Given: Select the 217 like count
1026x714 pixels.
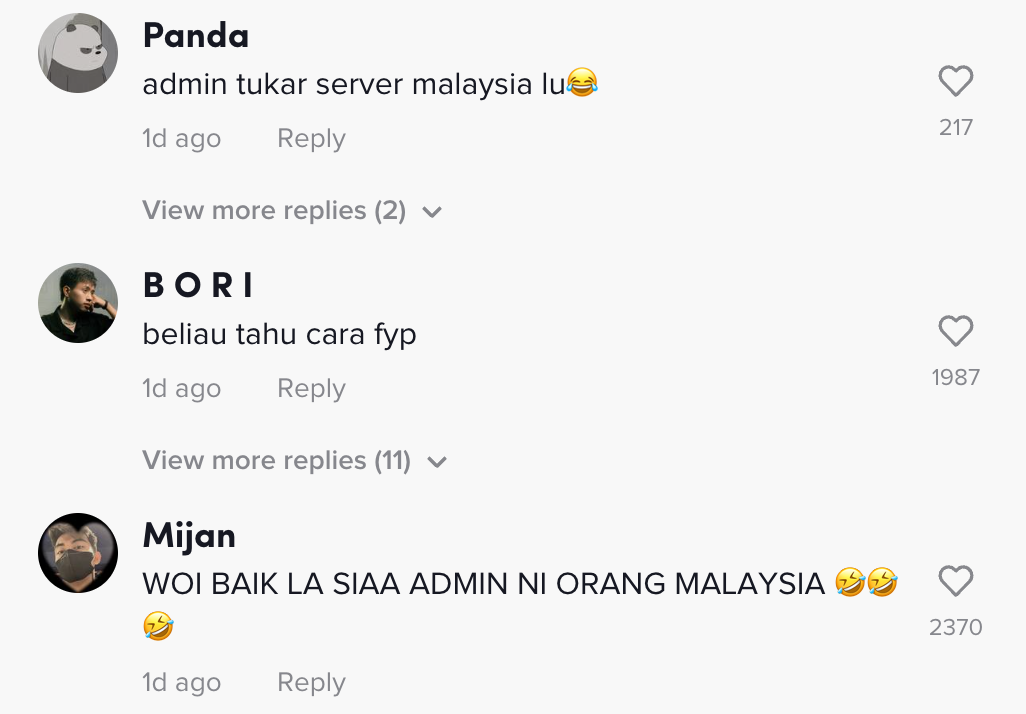Looking at the screenshot, I should point(956,128).
